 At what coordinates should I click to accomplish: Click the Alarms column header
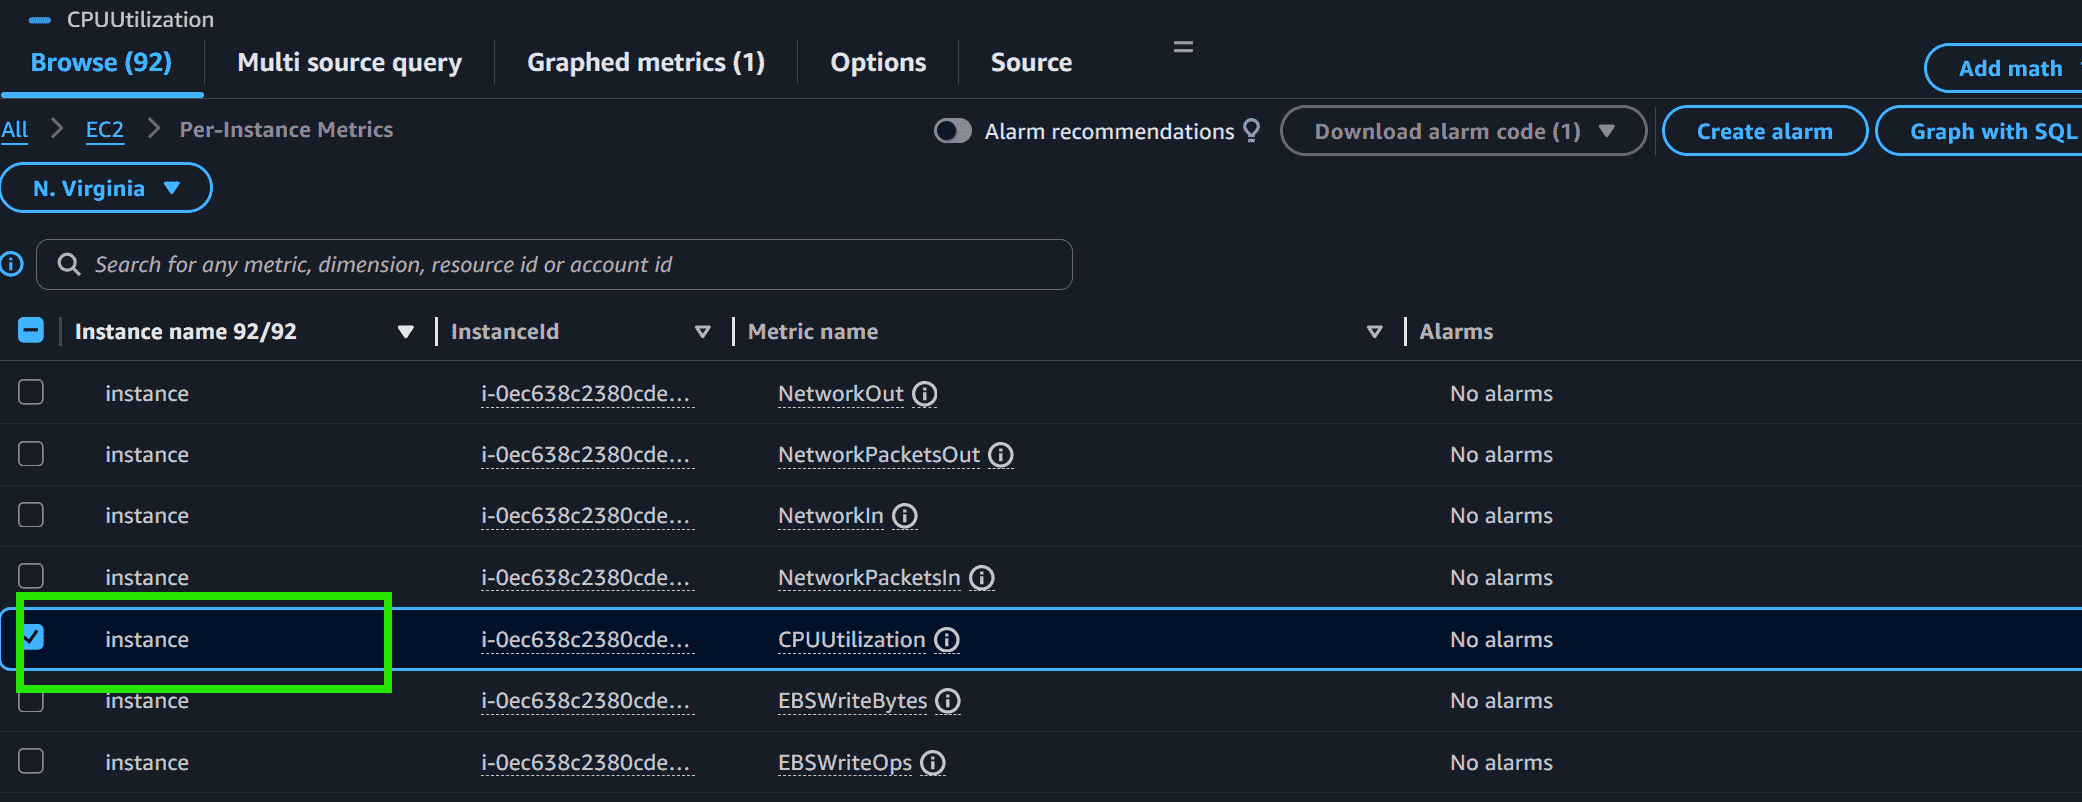coord(1456,332)
